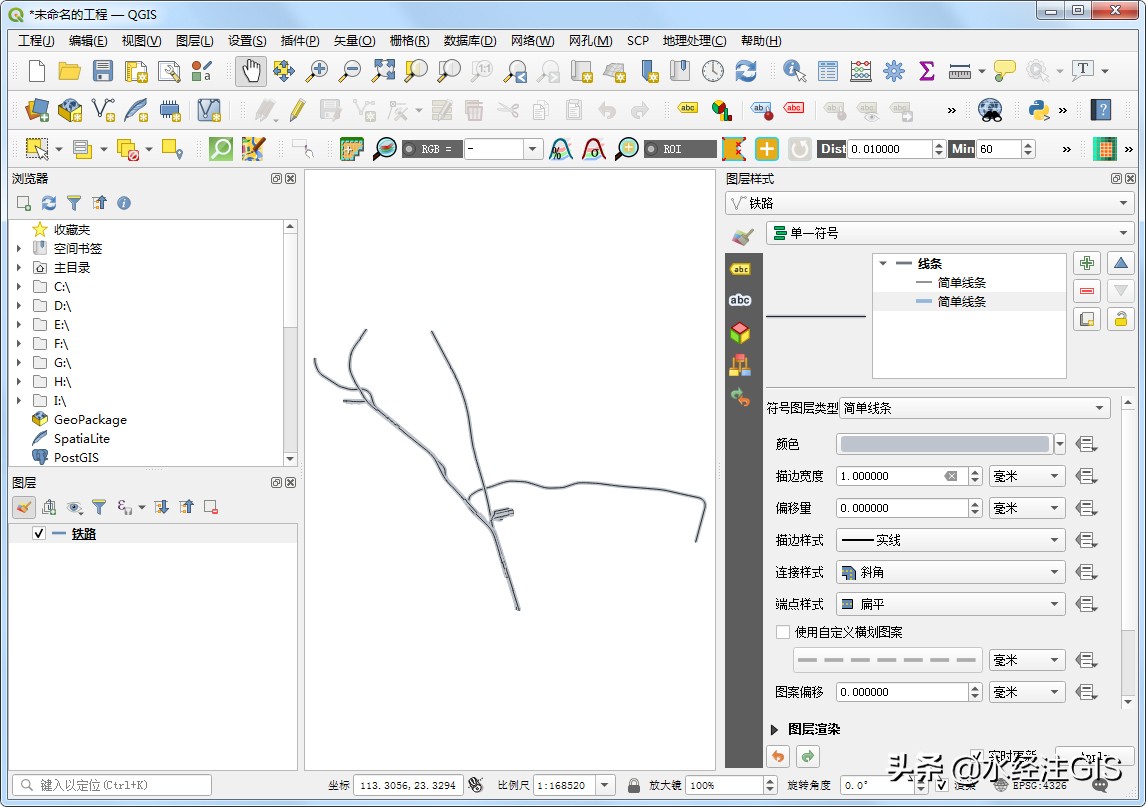1146x807 pixels.
Task: Open the Labels panel abc icon
Action: pos(740,269)
